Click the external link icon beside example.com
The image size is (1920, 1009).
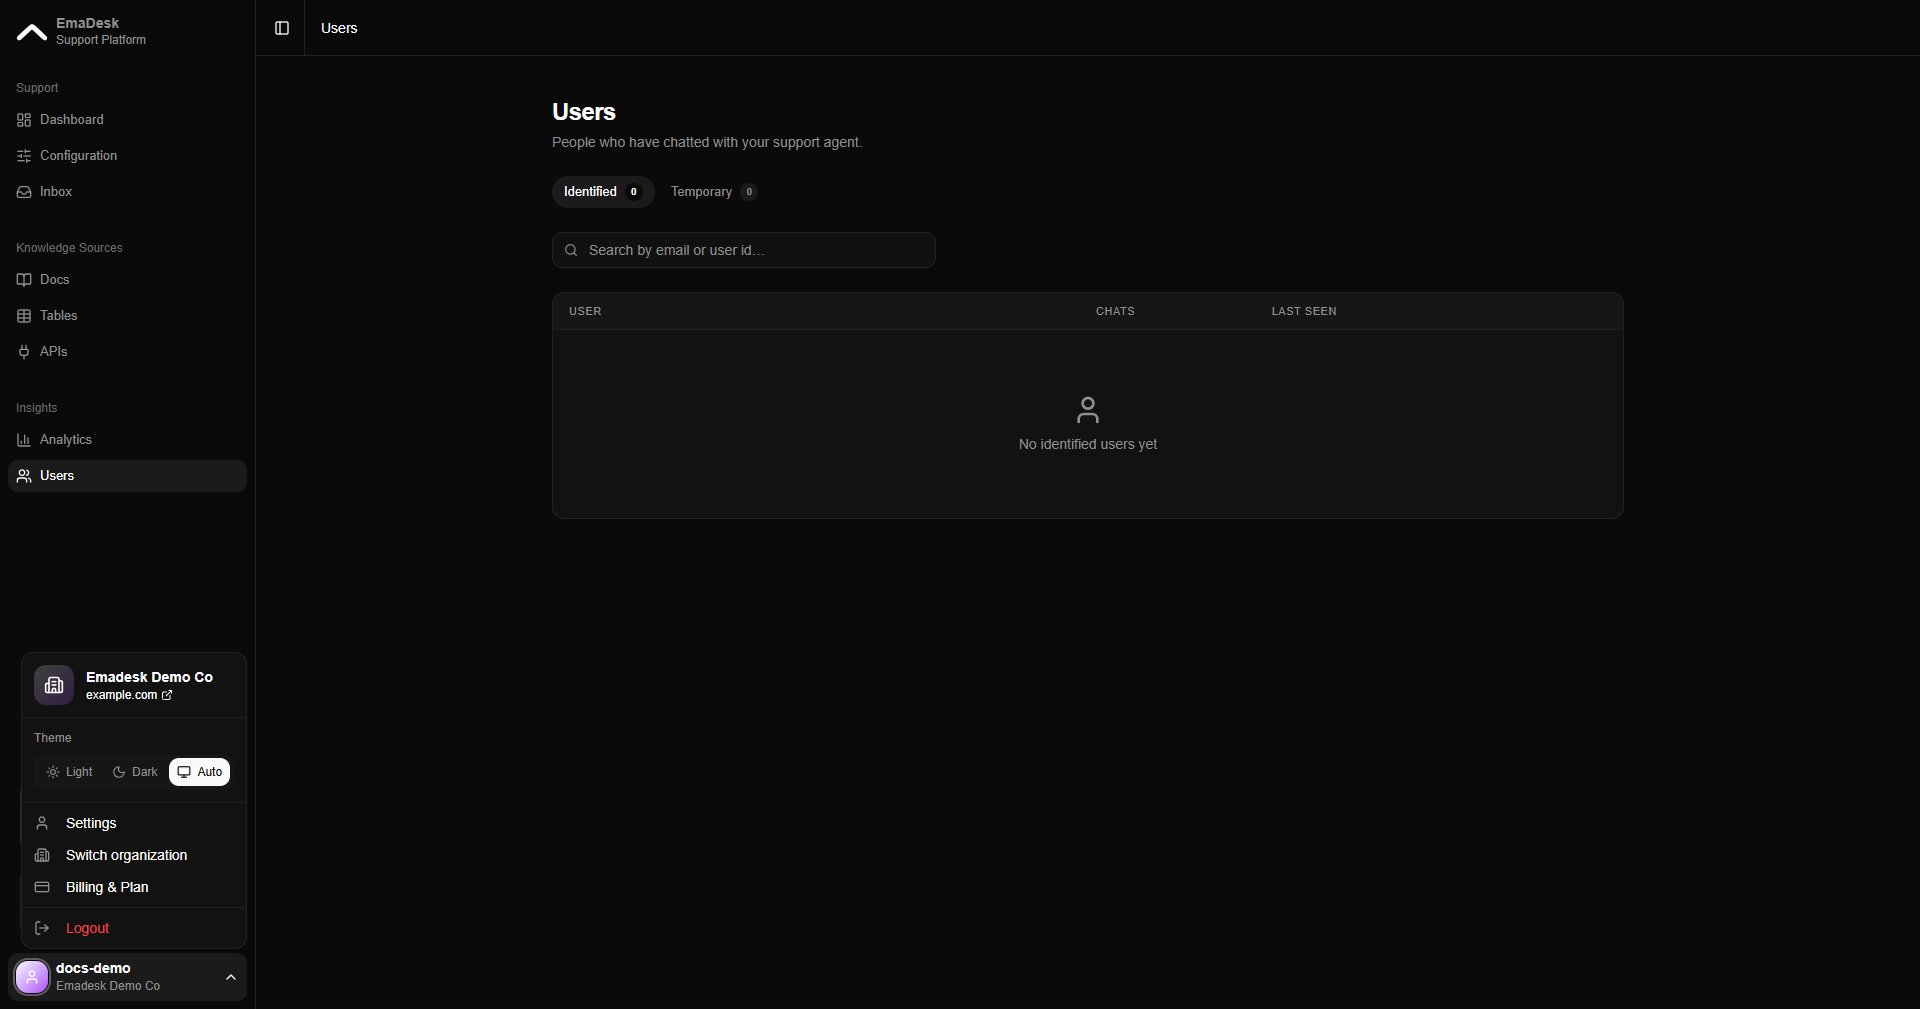pyautogui.click(x=167, y=695)
